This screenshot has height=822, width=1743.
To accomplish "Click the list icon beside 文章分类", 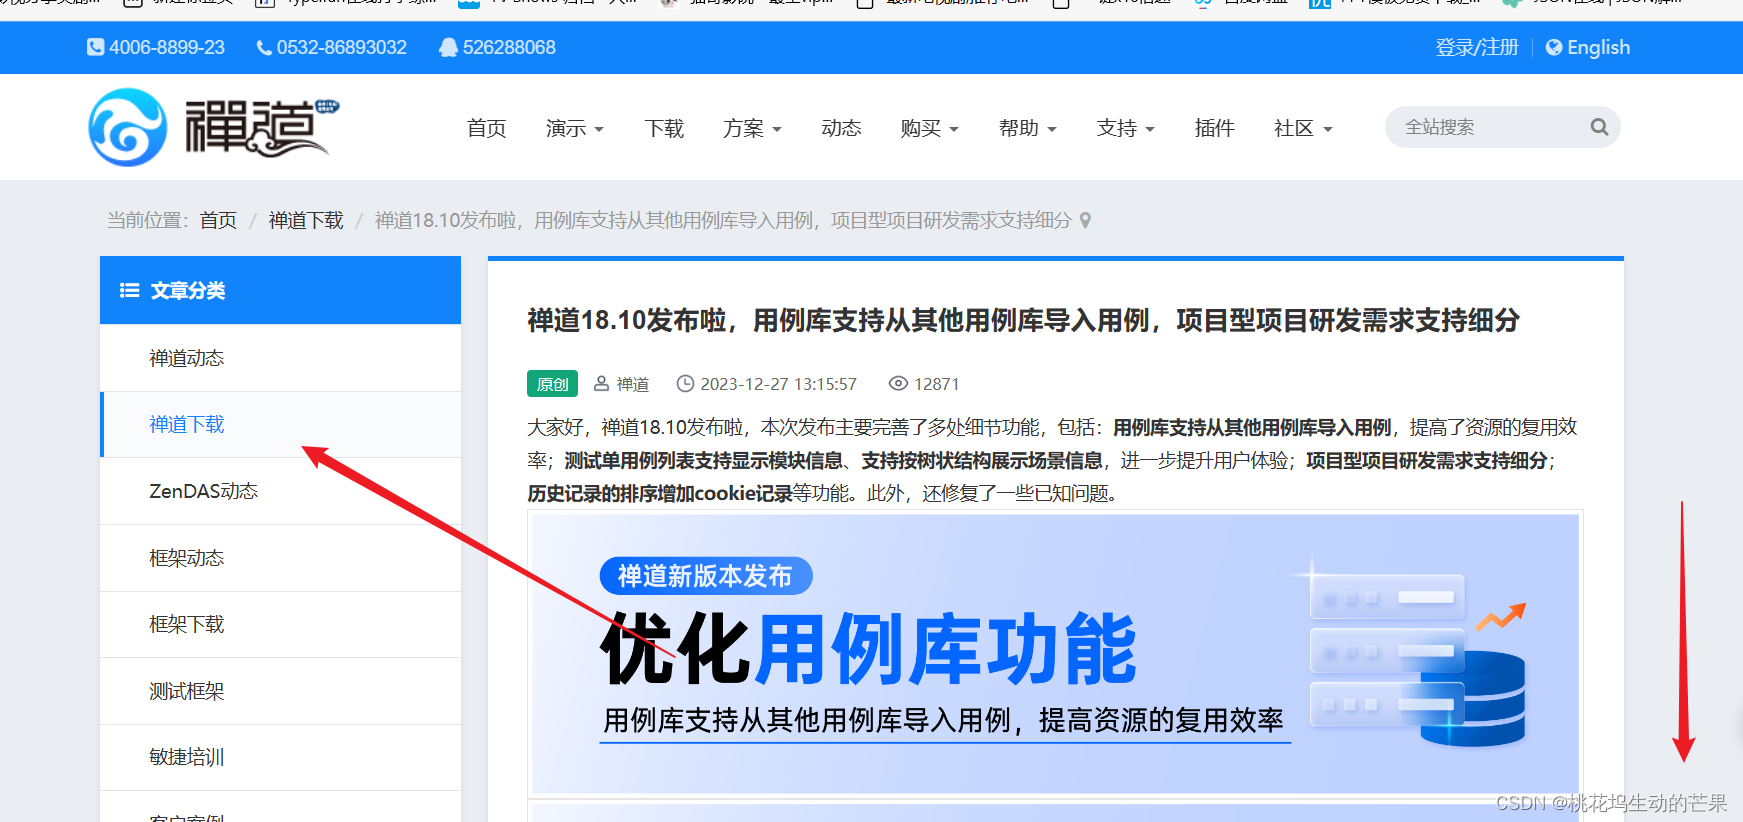I will pyautogui.click(x=129, y=290).
